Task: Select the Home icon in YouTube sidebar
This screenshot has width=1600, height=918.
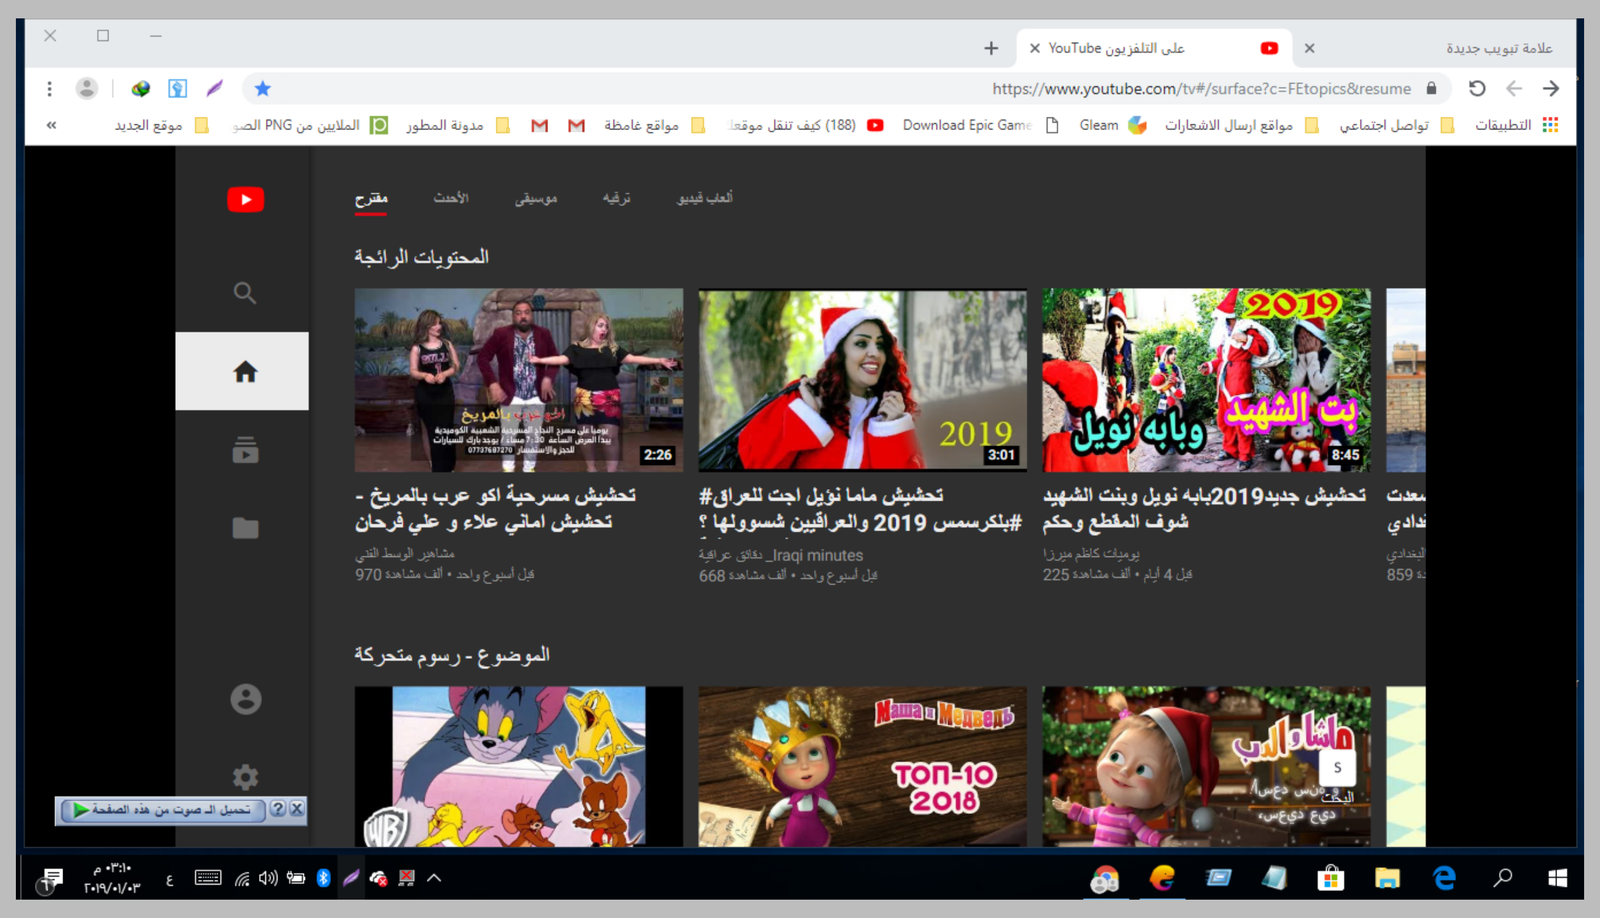Action: [x=244, y=372]
